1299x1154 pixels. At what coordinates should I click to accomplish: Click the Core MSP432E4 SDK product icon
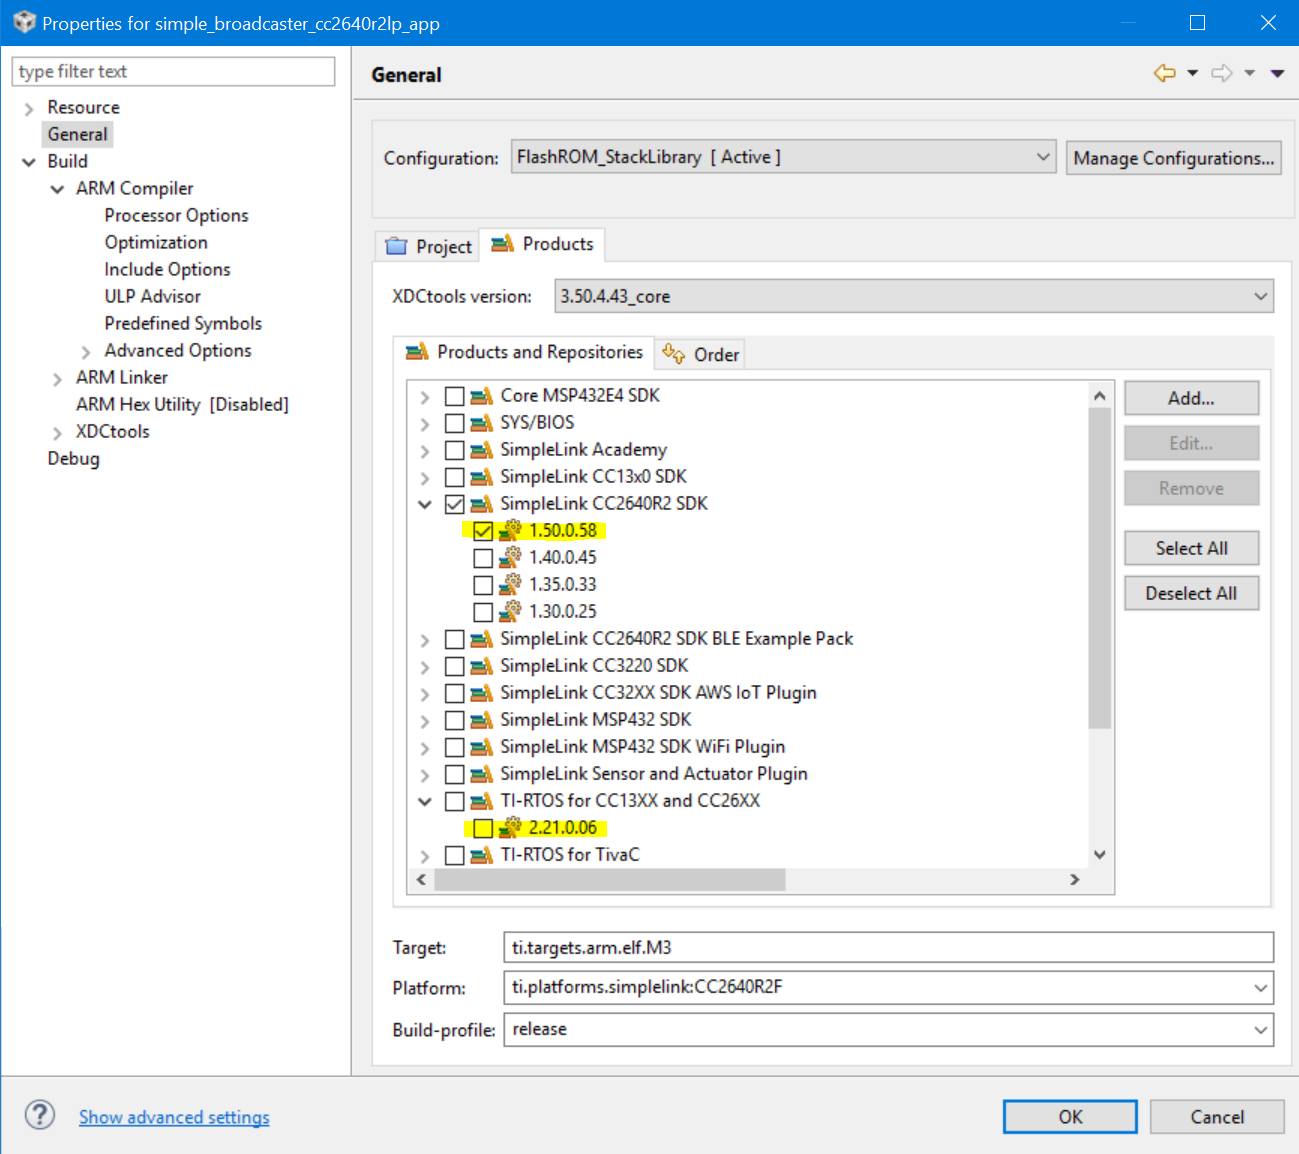coord(482,396)
